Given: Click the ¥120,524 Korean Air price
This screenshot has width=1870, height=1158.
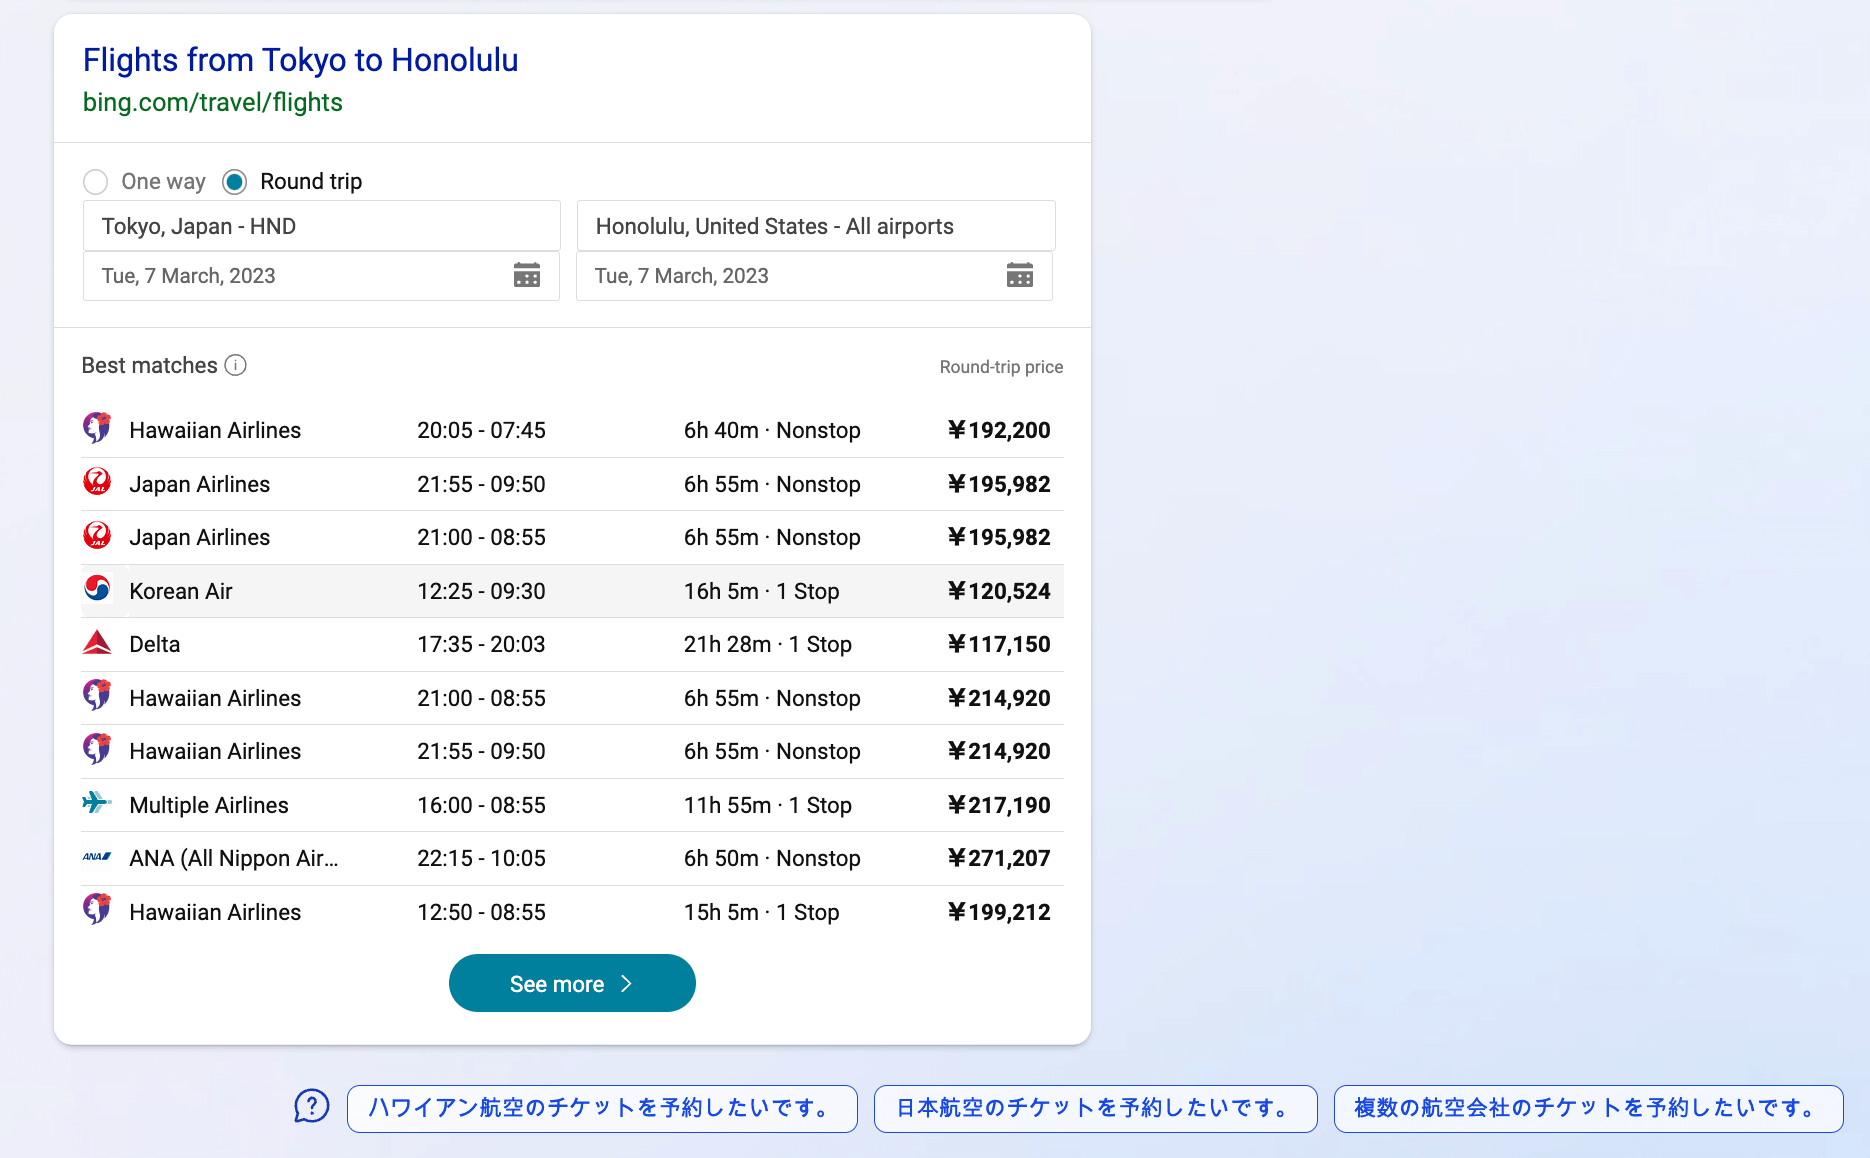Looking at the screenshot, I should (999, 591).
